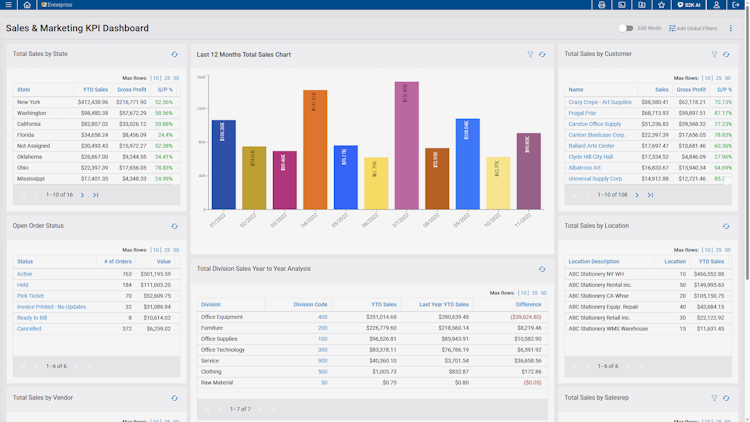The height and width of the screenshot is (422, 750).
Task: Click the printer icon in top bar
Action: click(x=601, y=5)
